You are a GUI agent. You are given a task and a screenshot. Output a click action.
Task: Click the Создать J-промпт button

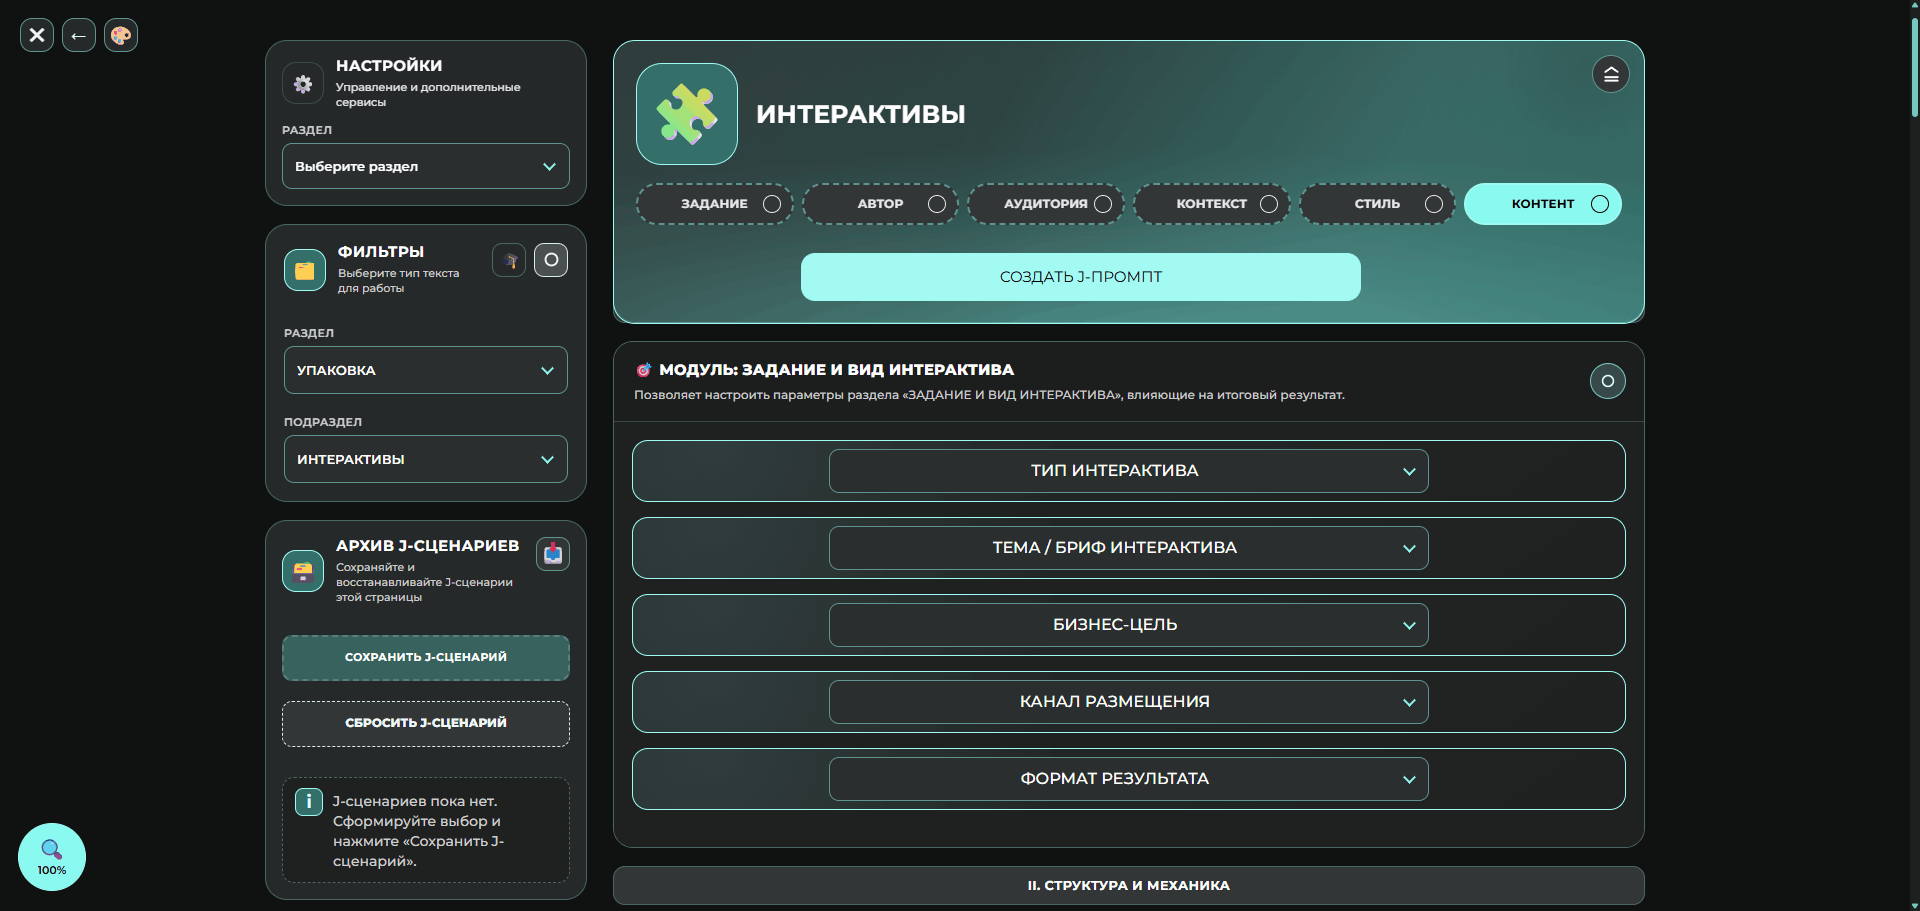coord(1081,277)
